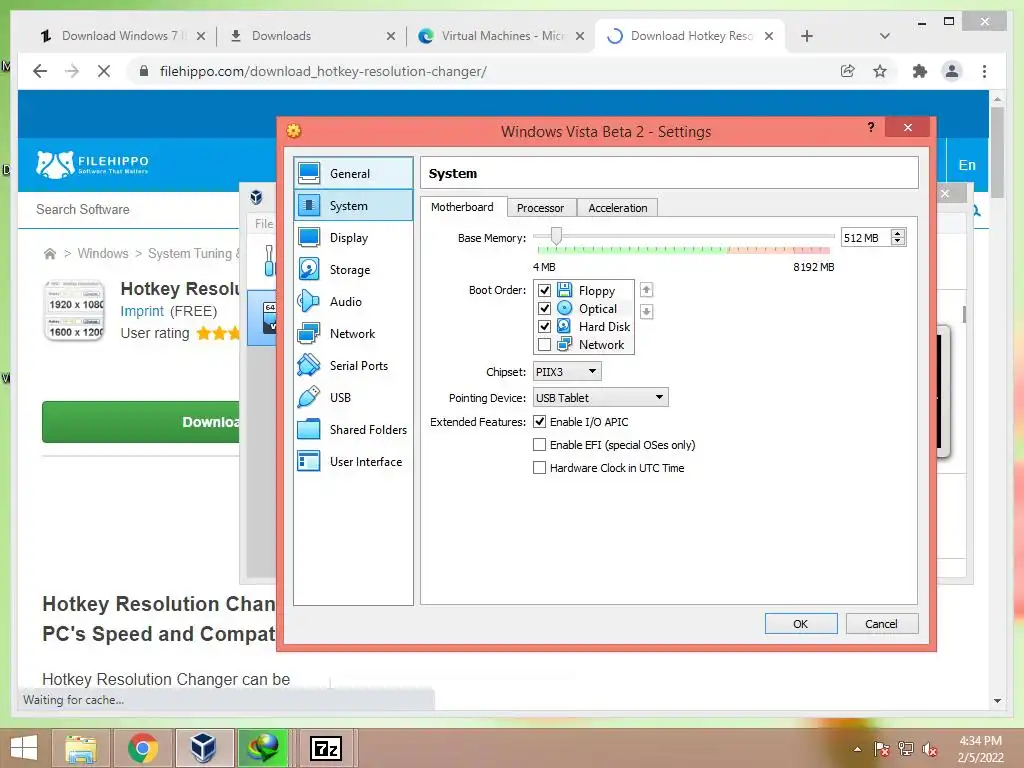Open the Pointing Device dropdown
1024x768 pixels.
[601, 398]
